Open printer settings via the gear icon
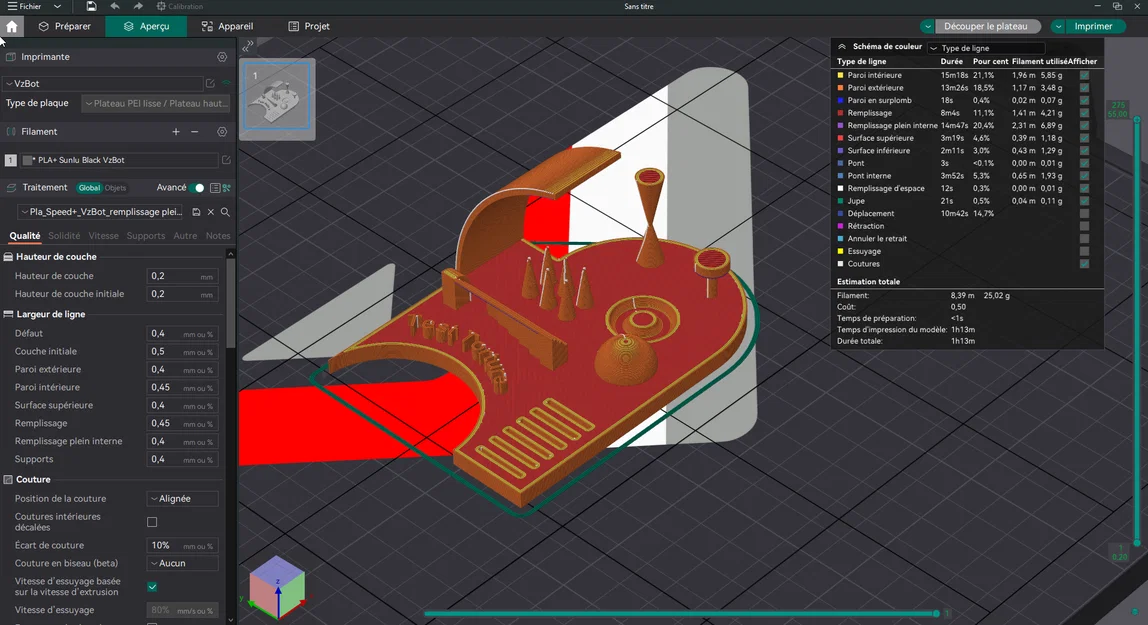Viewport: 1148px width, 625px height. point(222,56)
